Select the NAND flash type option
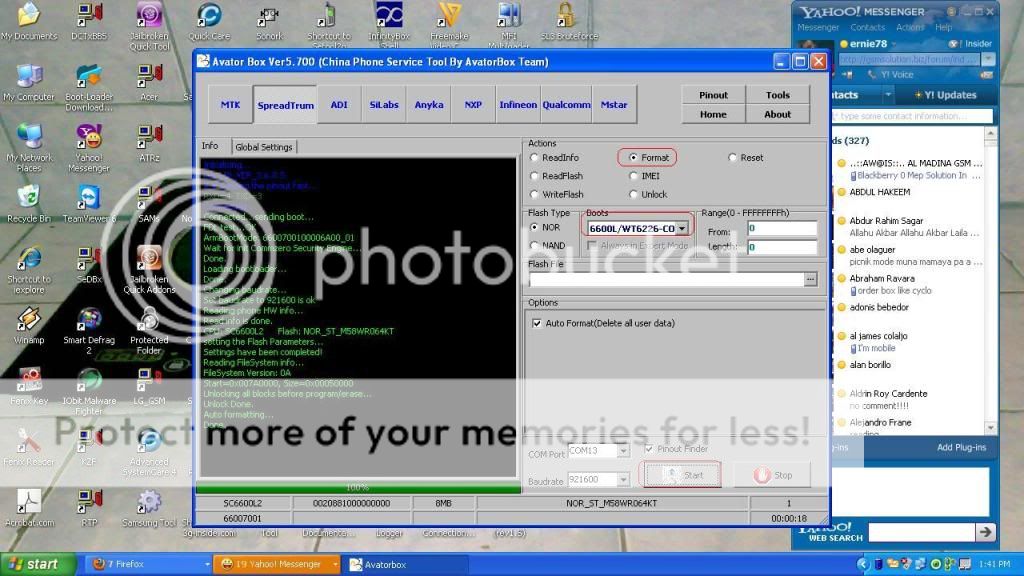The height and width of the screenshot is (576, 1024). tap(536, 246)
